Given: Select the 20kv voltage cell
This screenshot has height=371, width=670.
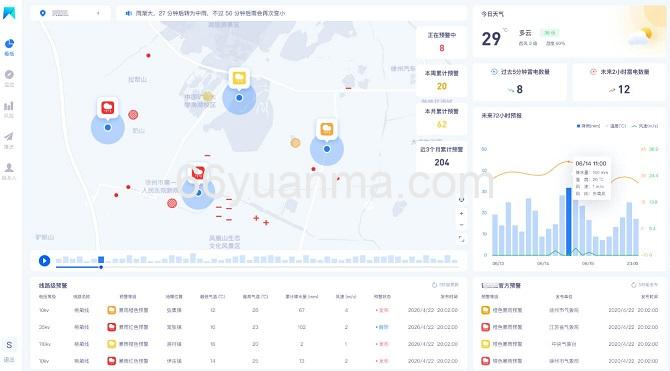Looking at the screenshot, I should click(44, 327).
